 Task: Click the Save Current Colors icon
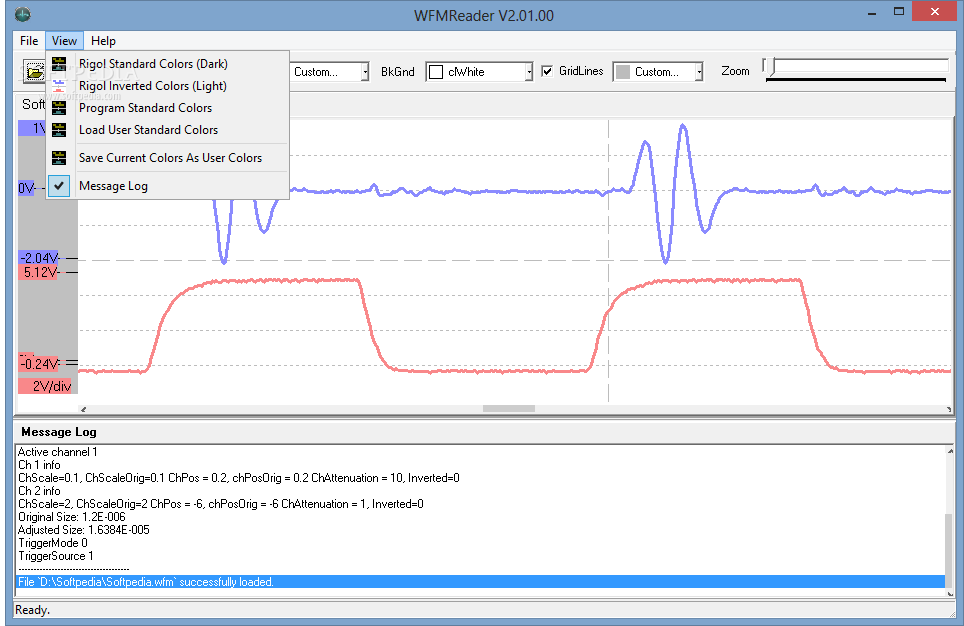click(59, 158)
